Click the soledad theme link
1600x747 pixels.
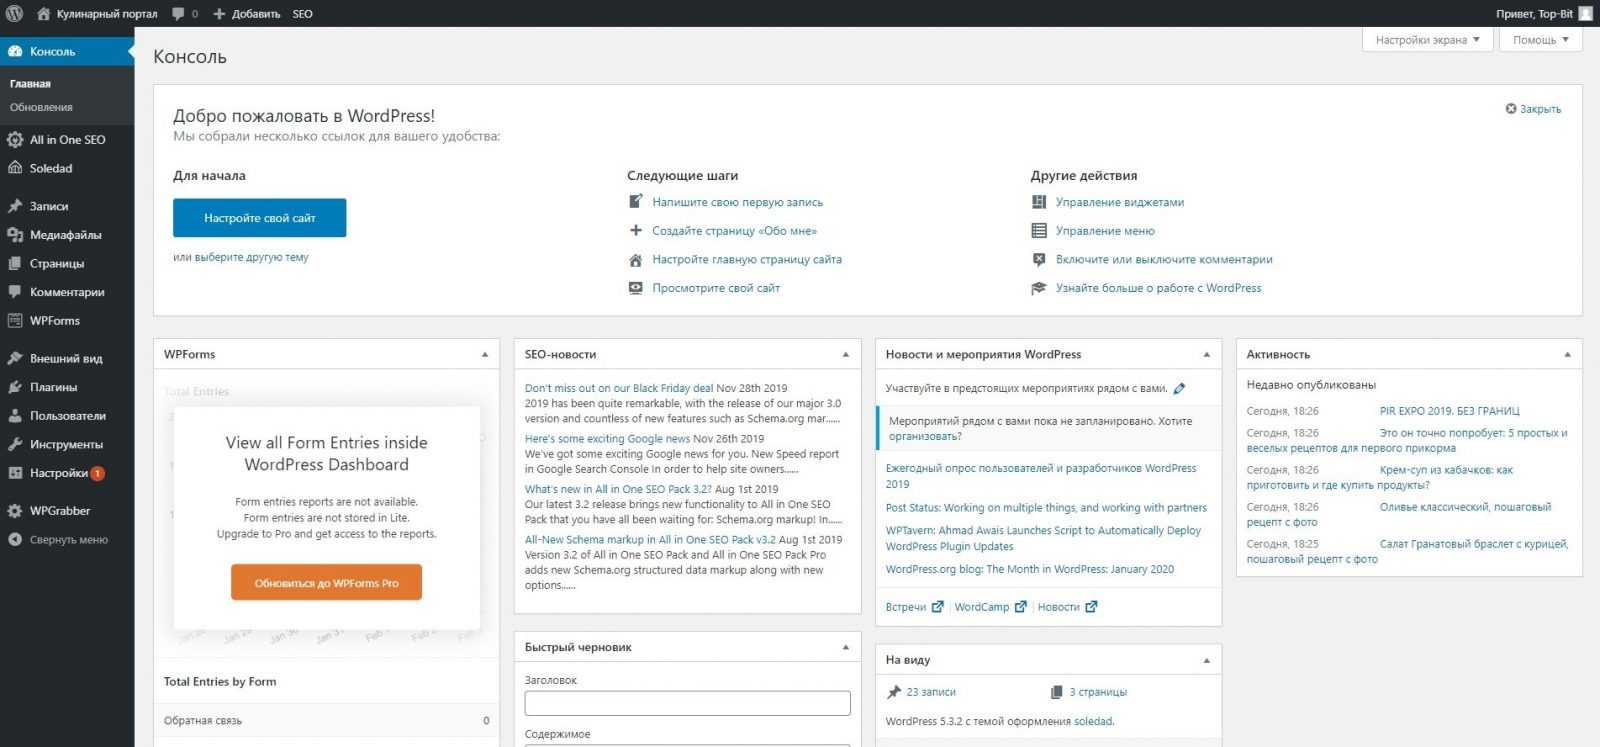pyautogui.click(x=1093, y=721)
